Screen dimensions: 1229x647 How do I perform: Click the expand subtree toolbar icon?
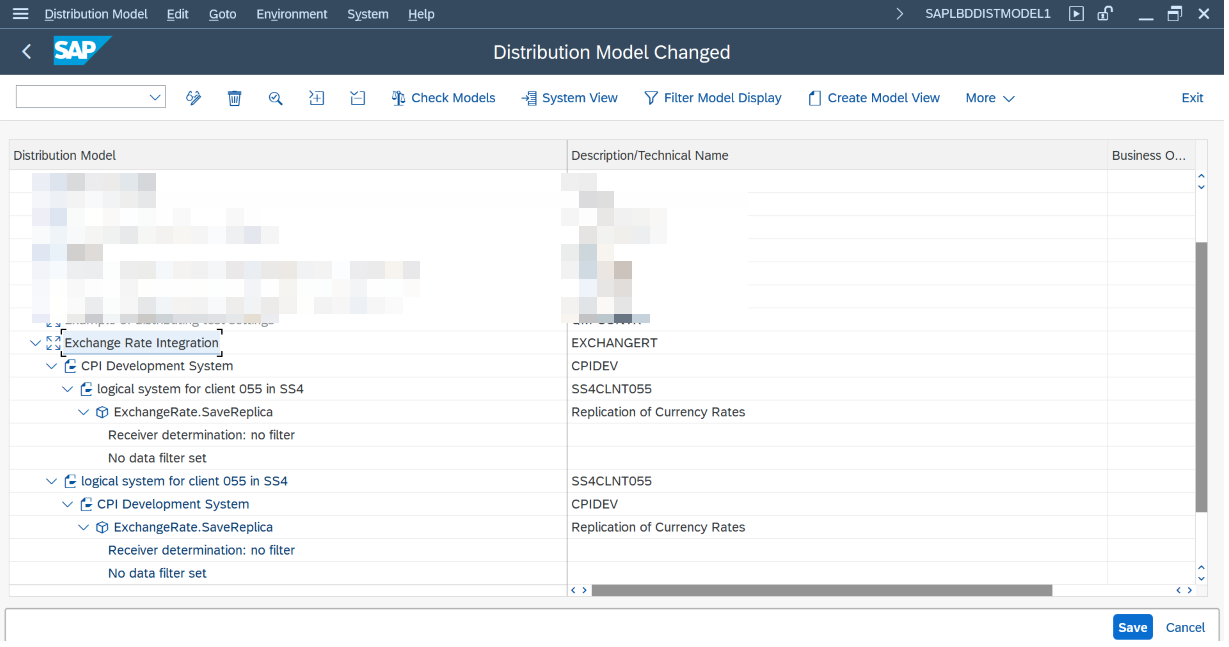[317, 98]
